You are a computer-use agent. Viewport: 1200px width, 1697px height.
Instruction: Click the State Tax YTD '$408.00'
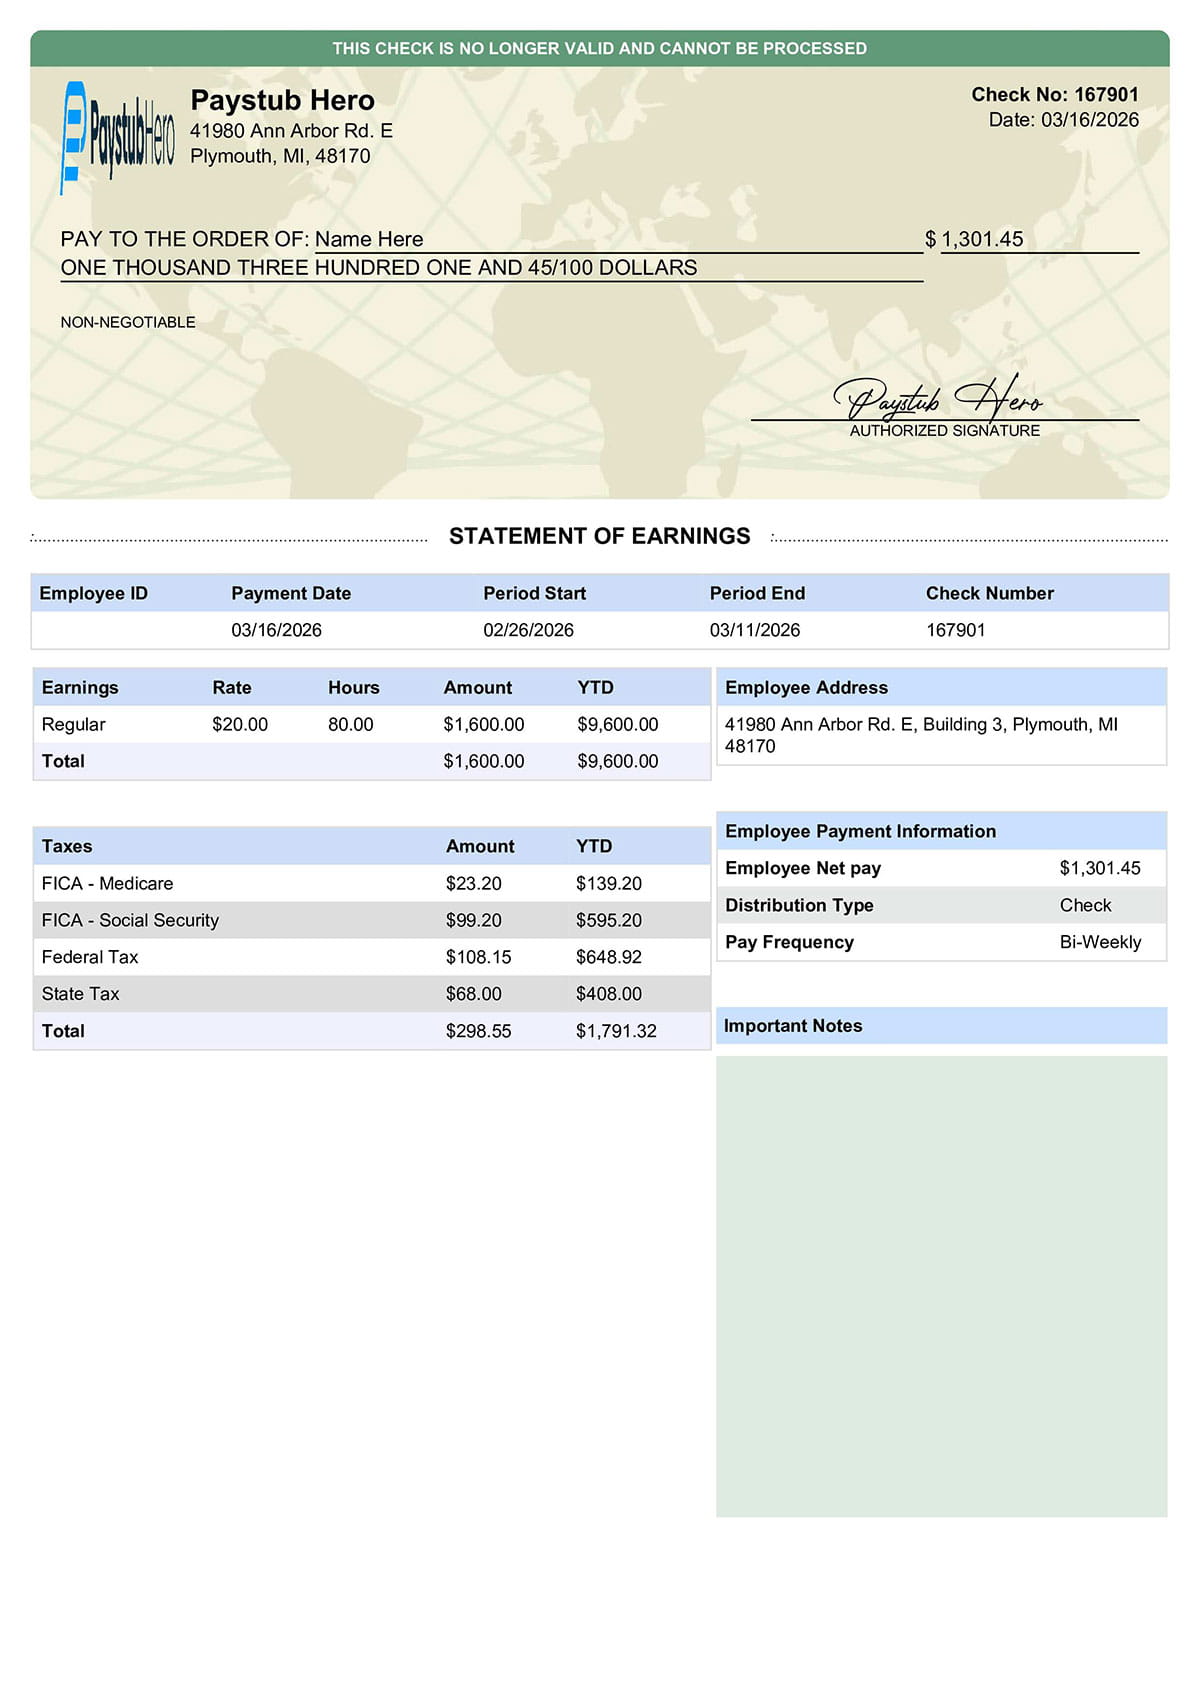pos(609,994)
